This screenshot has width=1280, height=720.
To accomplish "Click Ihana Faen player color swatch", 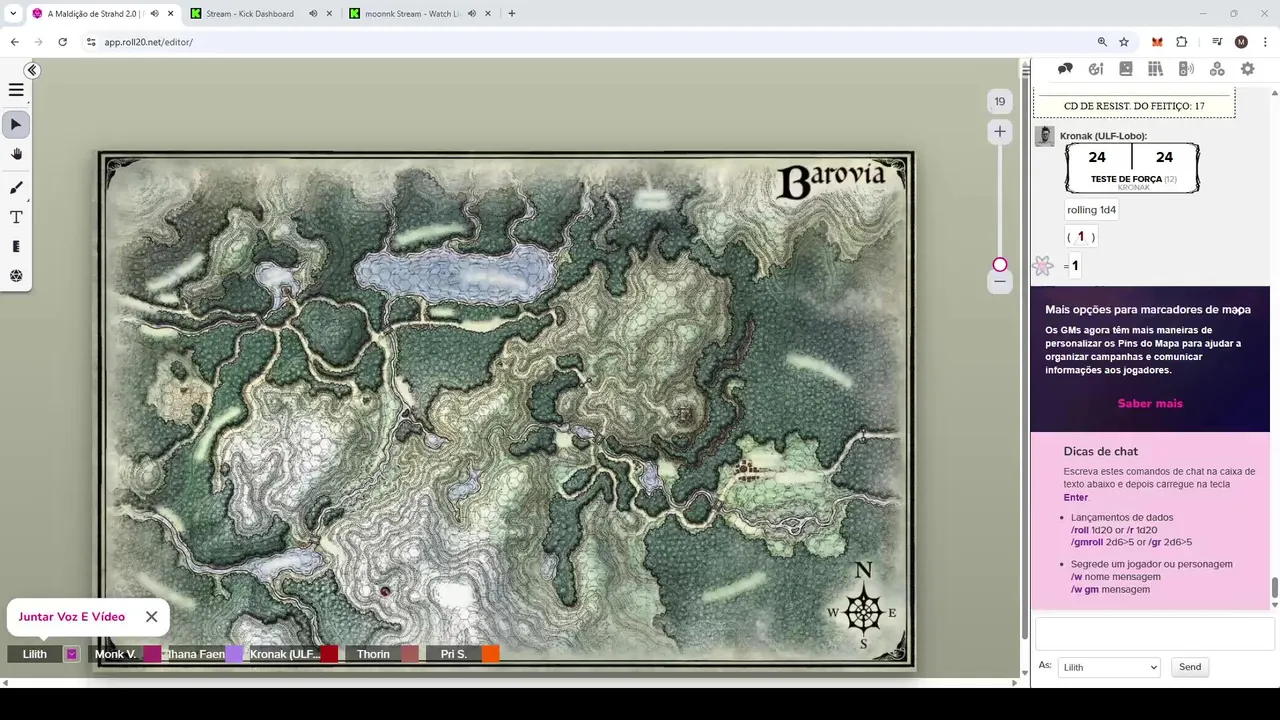I will [x=234, y=654].
